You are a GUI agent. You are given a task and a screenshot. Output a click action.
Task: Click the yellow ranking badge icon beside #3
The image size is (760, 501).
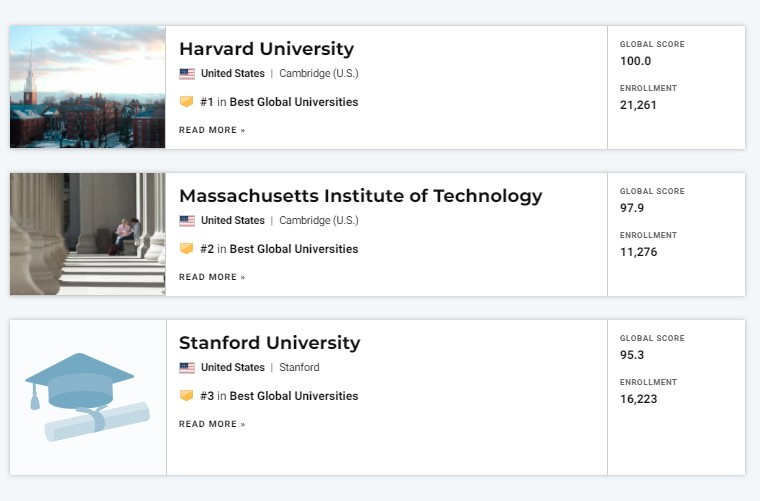click(x=186, y=396)
